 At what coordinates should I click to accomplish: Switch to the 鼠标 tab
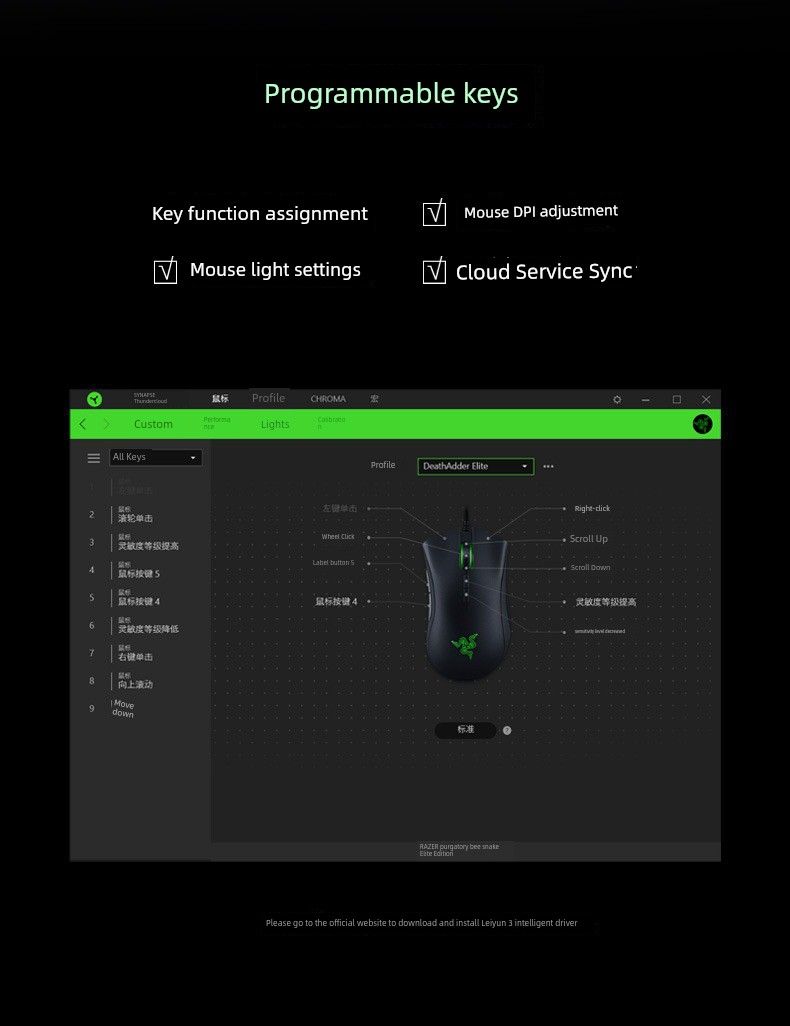[x=220, y=398]
